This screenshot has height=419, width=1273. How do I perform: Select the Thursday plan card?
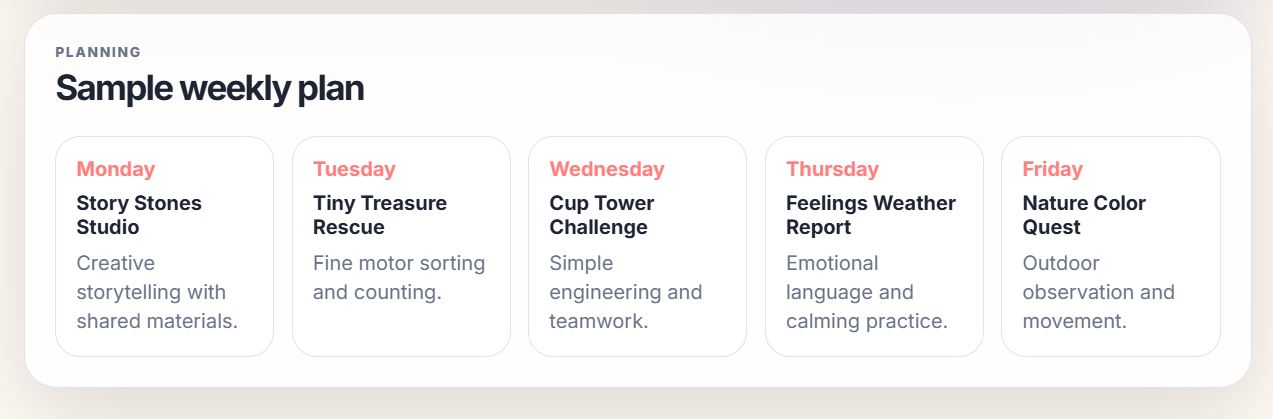click(x=874, y=246)
